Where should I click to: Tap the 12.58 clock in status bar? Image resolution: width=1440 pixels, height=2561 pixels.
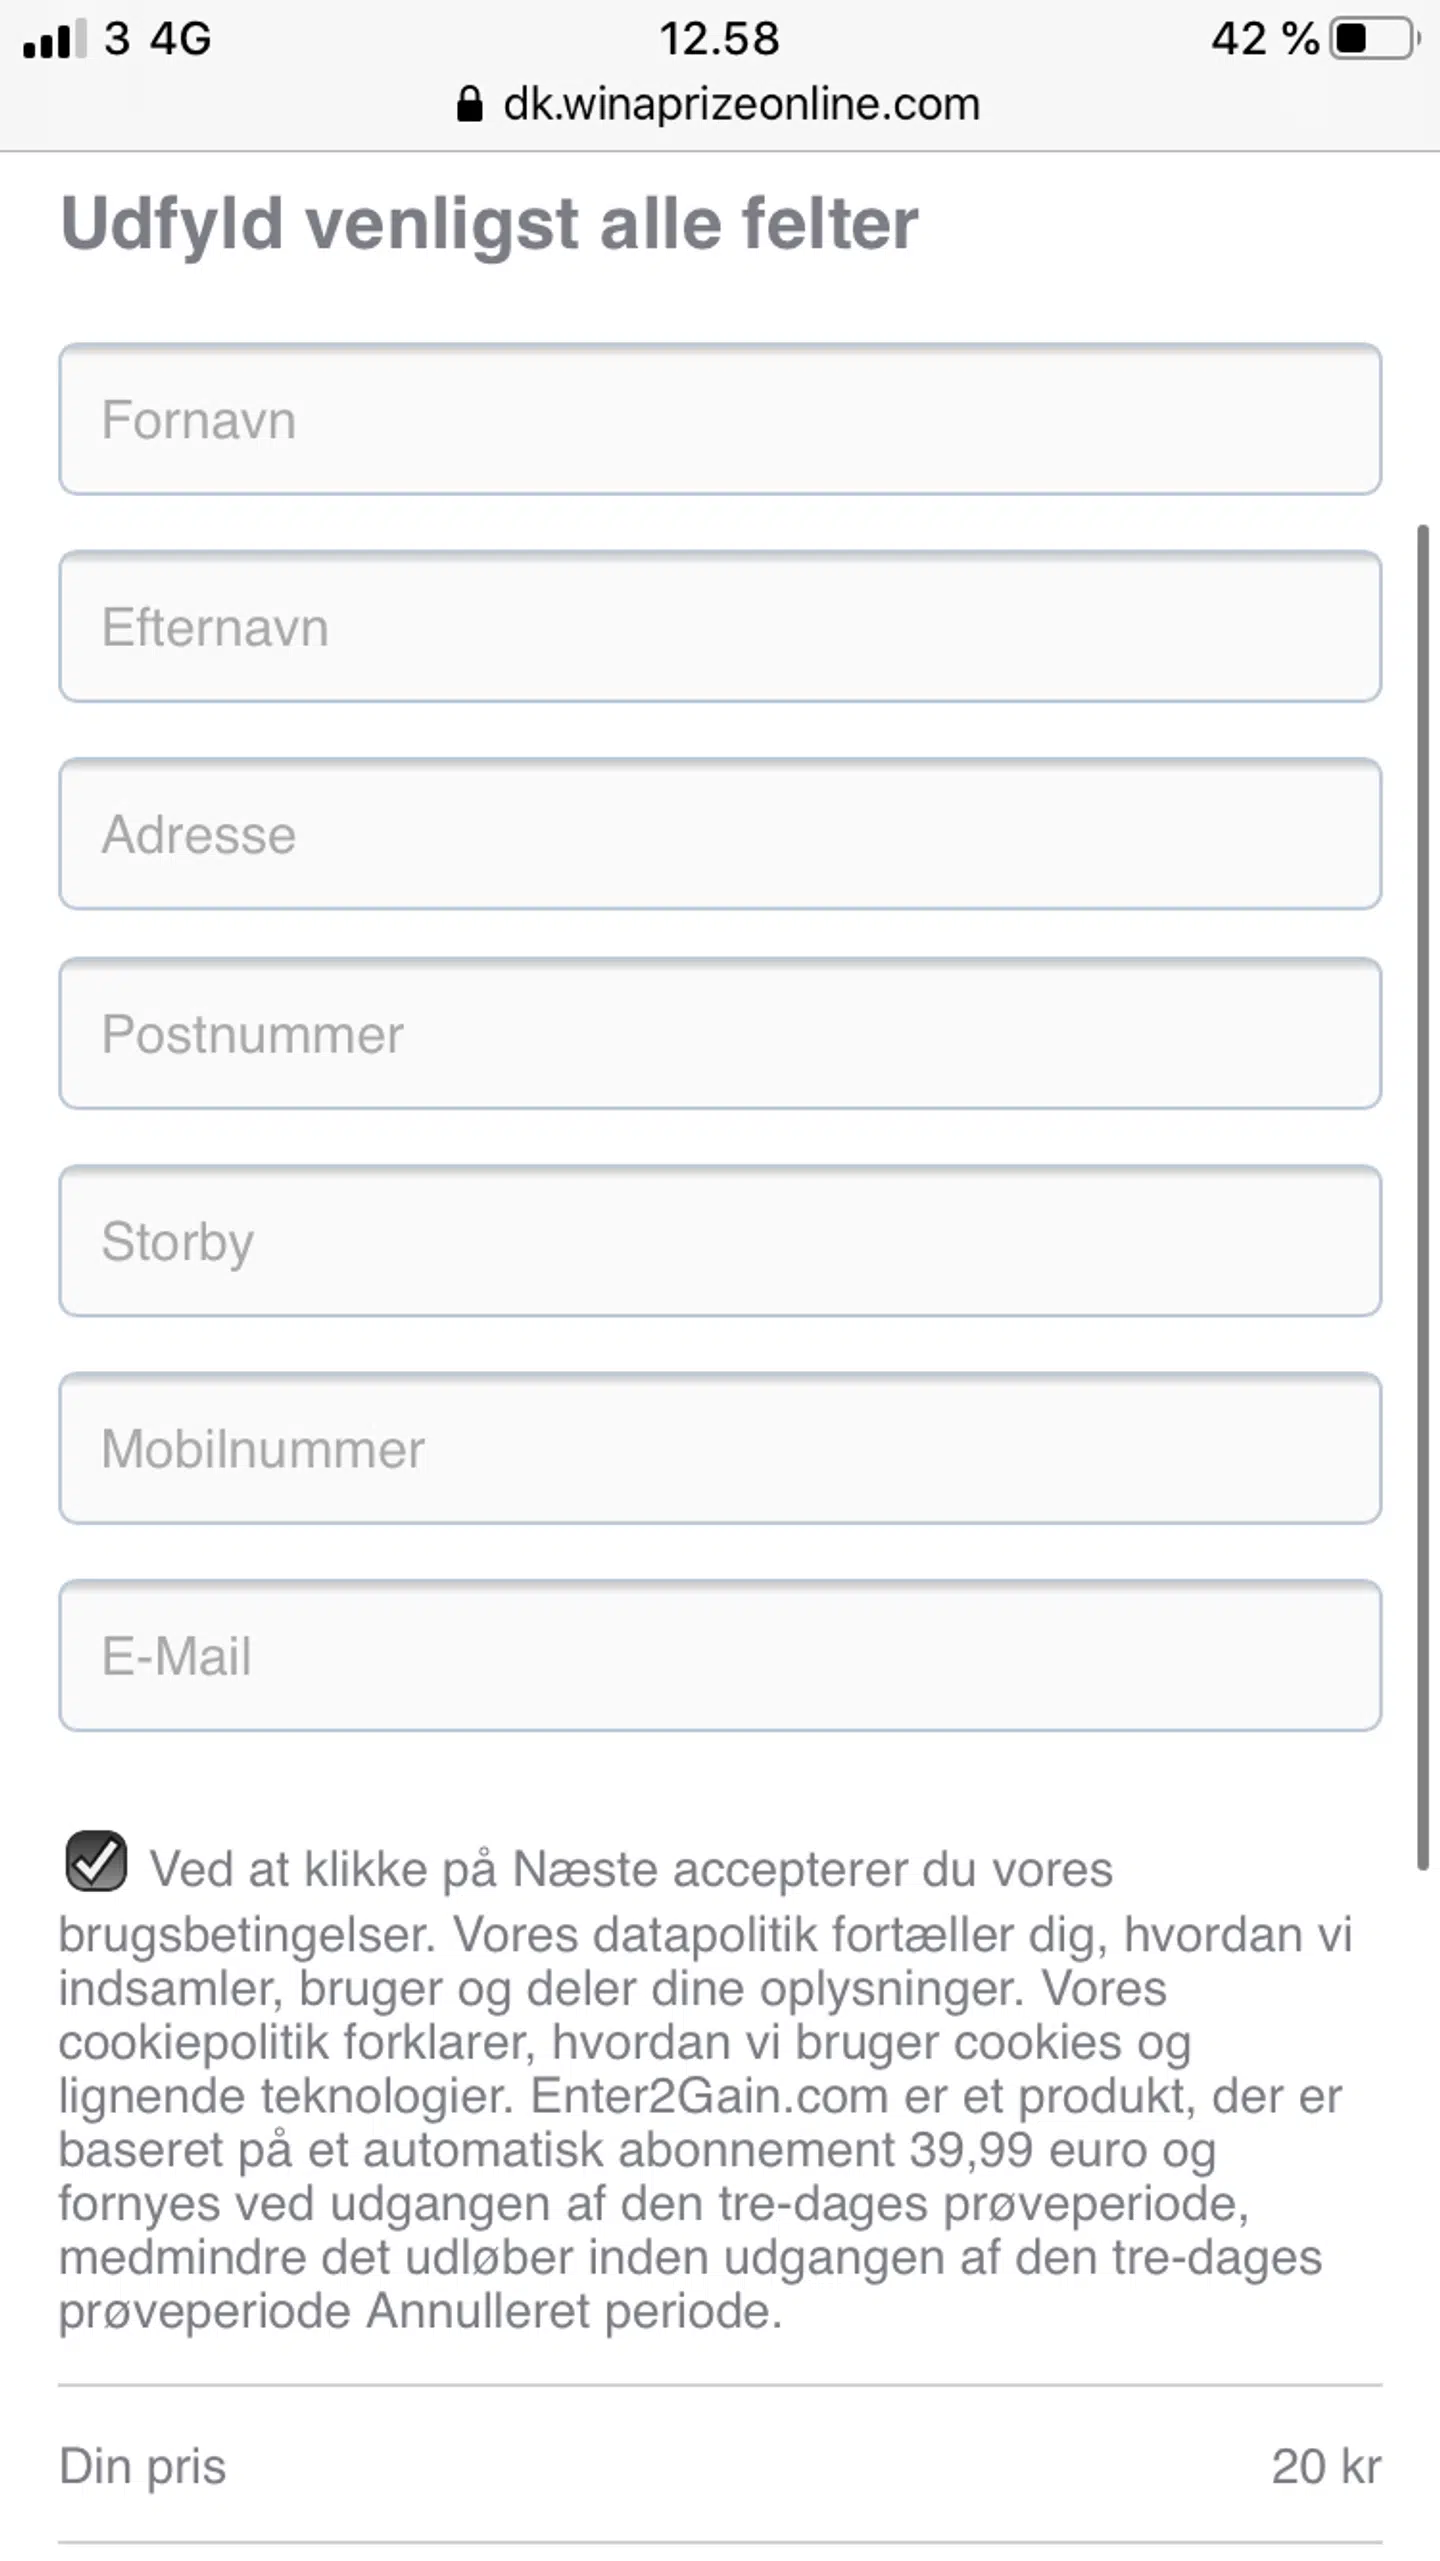pyautogui.click(x=719, y=39)
